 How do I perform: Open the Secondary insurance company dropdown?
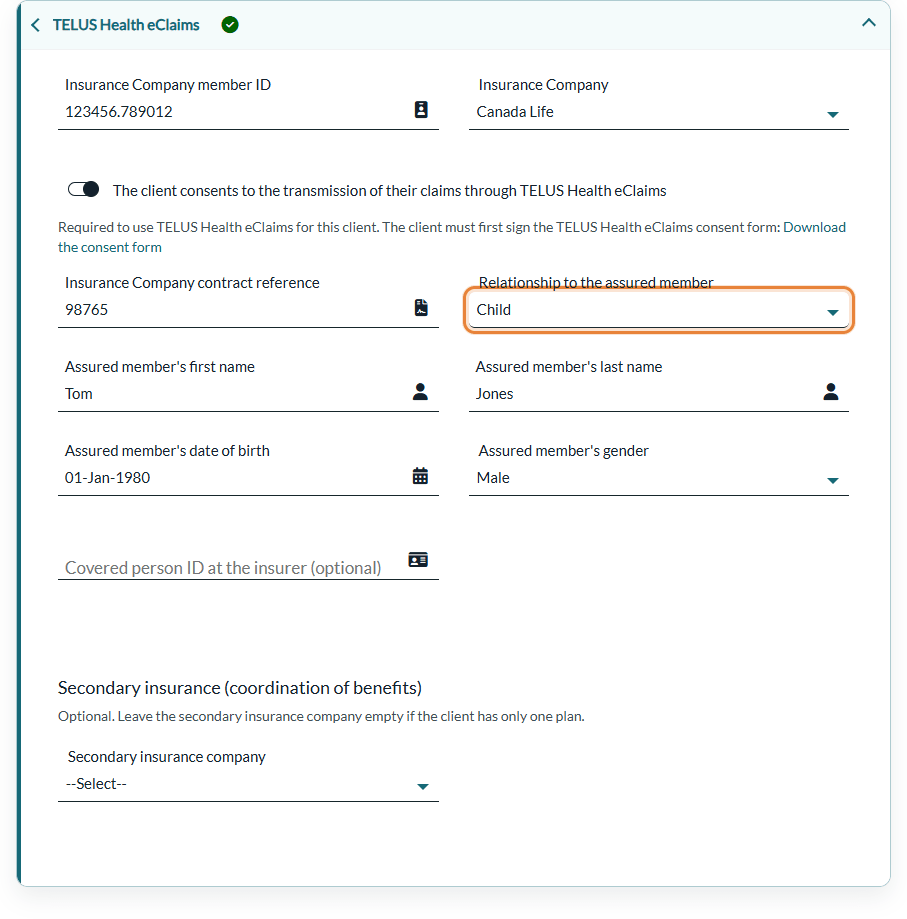tap(248, 784)
